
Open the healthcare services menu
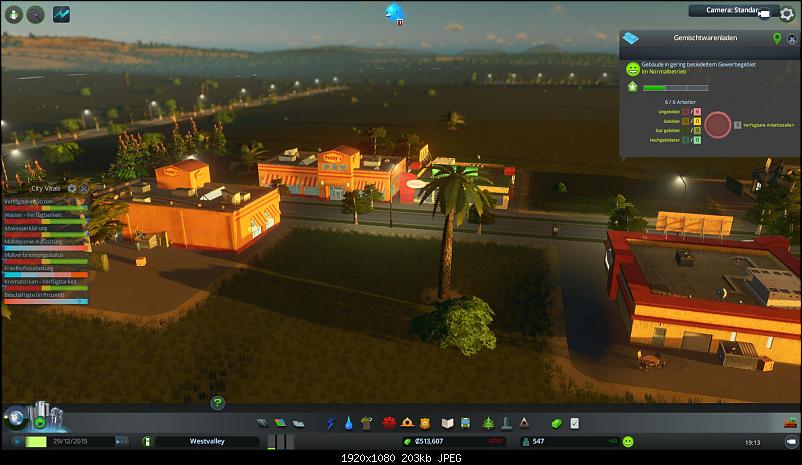pos(389,423)
